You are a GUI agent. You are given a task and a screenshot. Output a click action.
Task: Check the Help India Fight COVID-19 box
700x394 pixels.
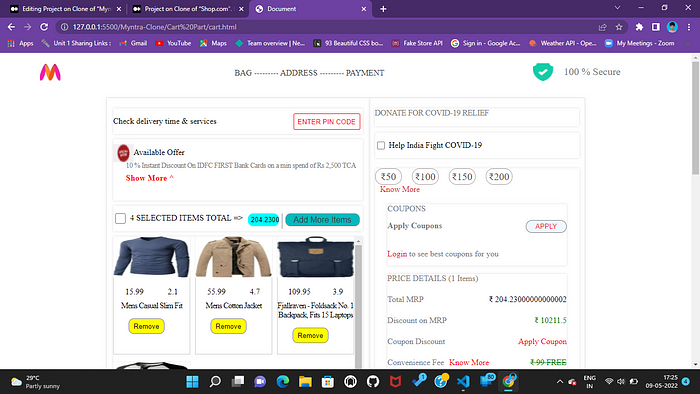(381, 145)
